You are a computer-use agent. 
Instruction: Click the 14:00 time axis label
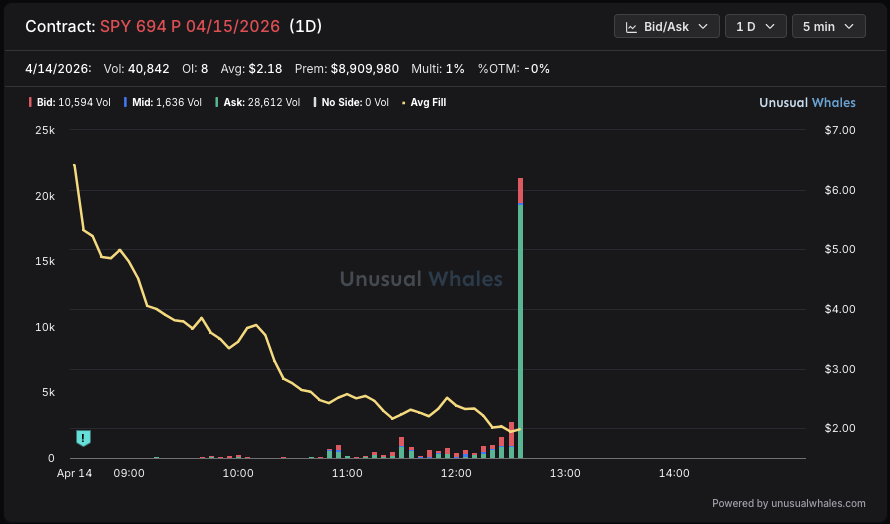pos(674,473)
